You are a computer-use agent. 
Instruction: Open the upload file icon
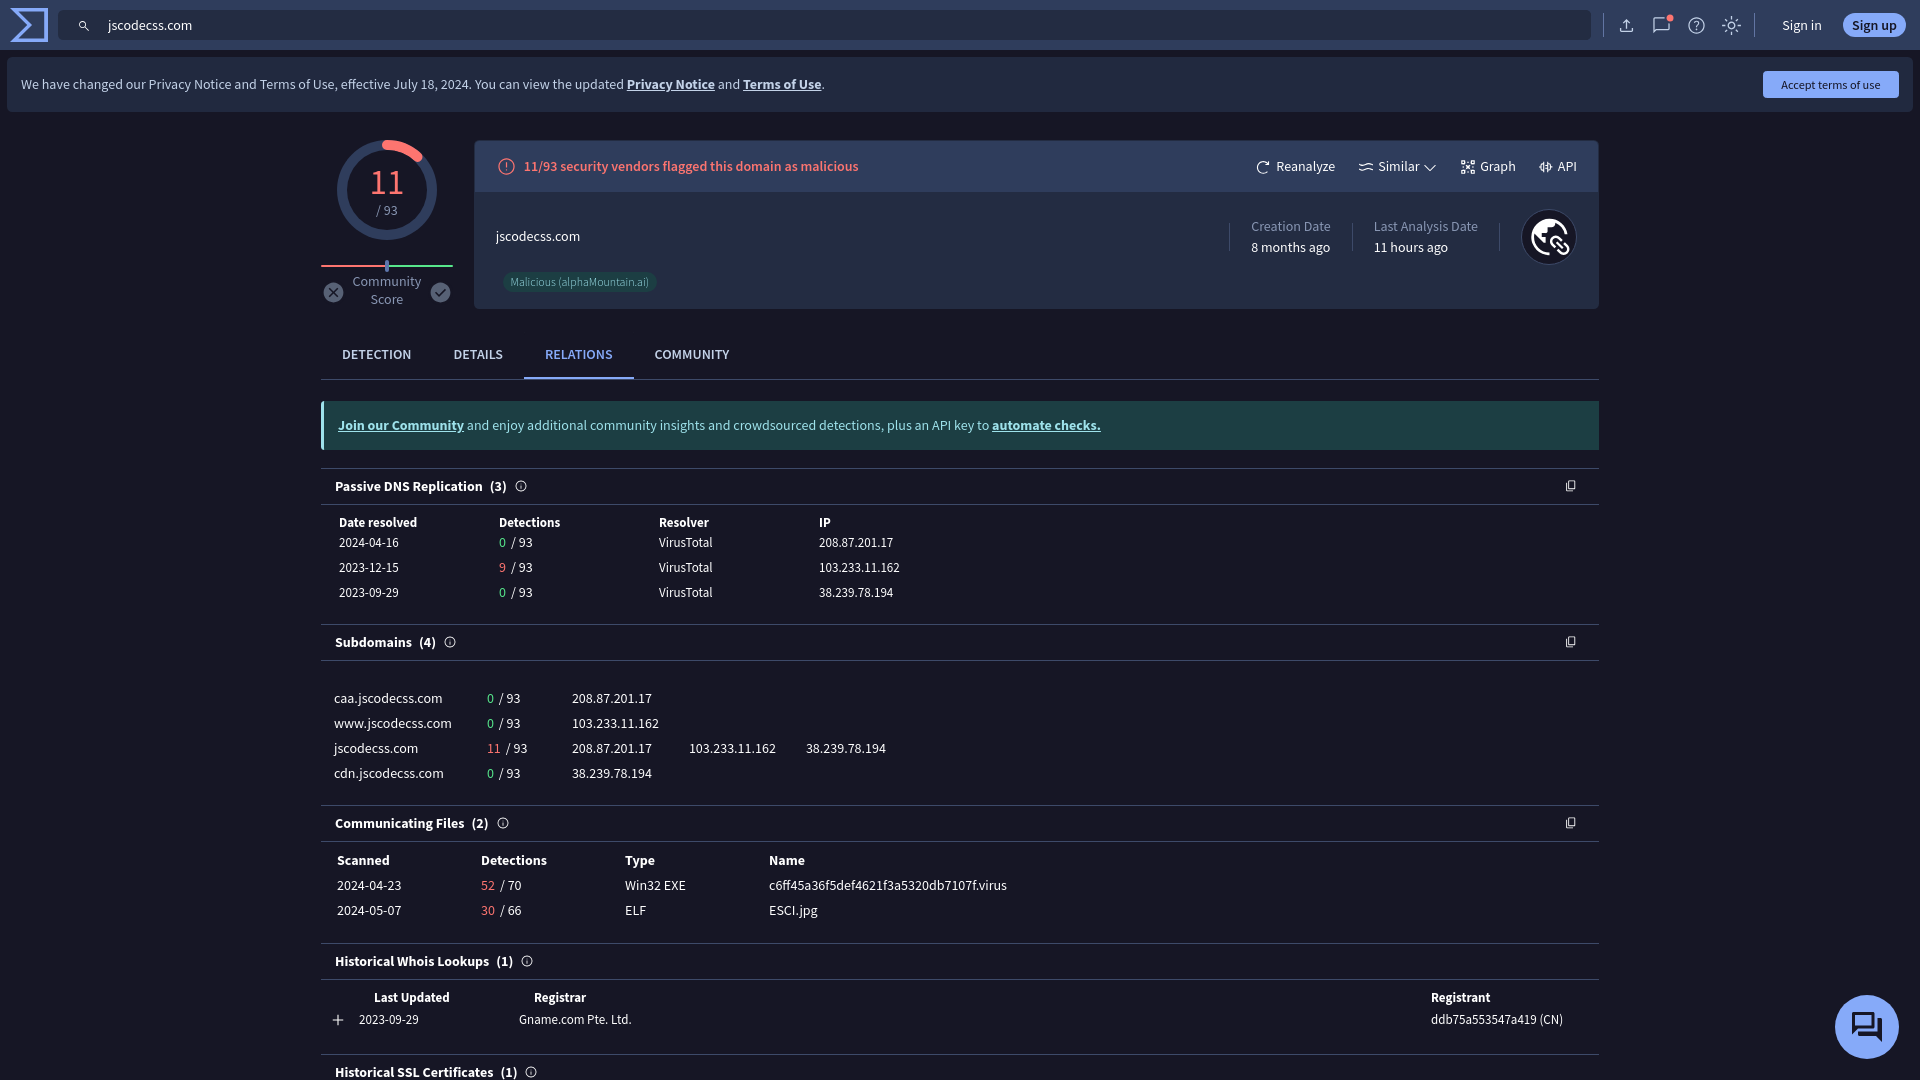[1627, 26]
